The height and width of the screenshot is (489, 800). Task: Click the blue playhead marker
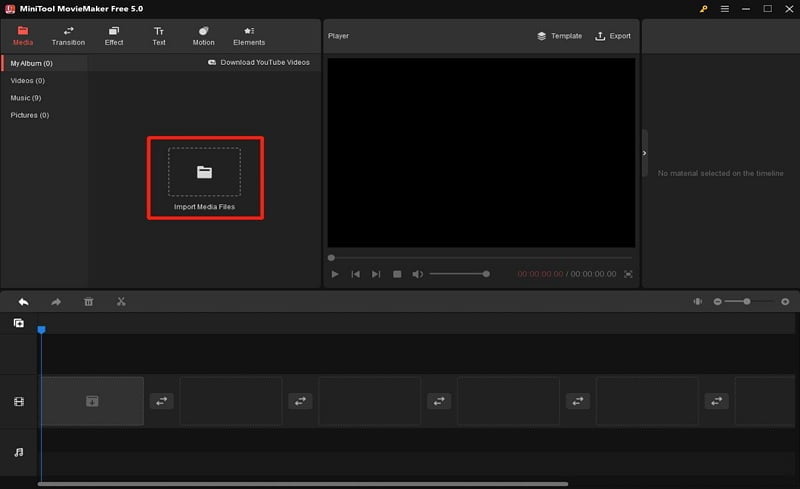(x=41, y=330)
